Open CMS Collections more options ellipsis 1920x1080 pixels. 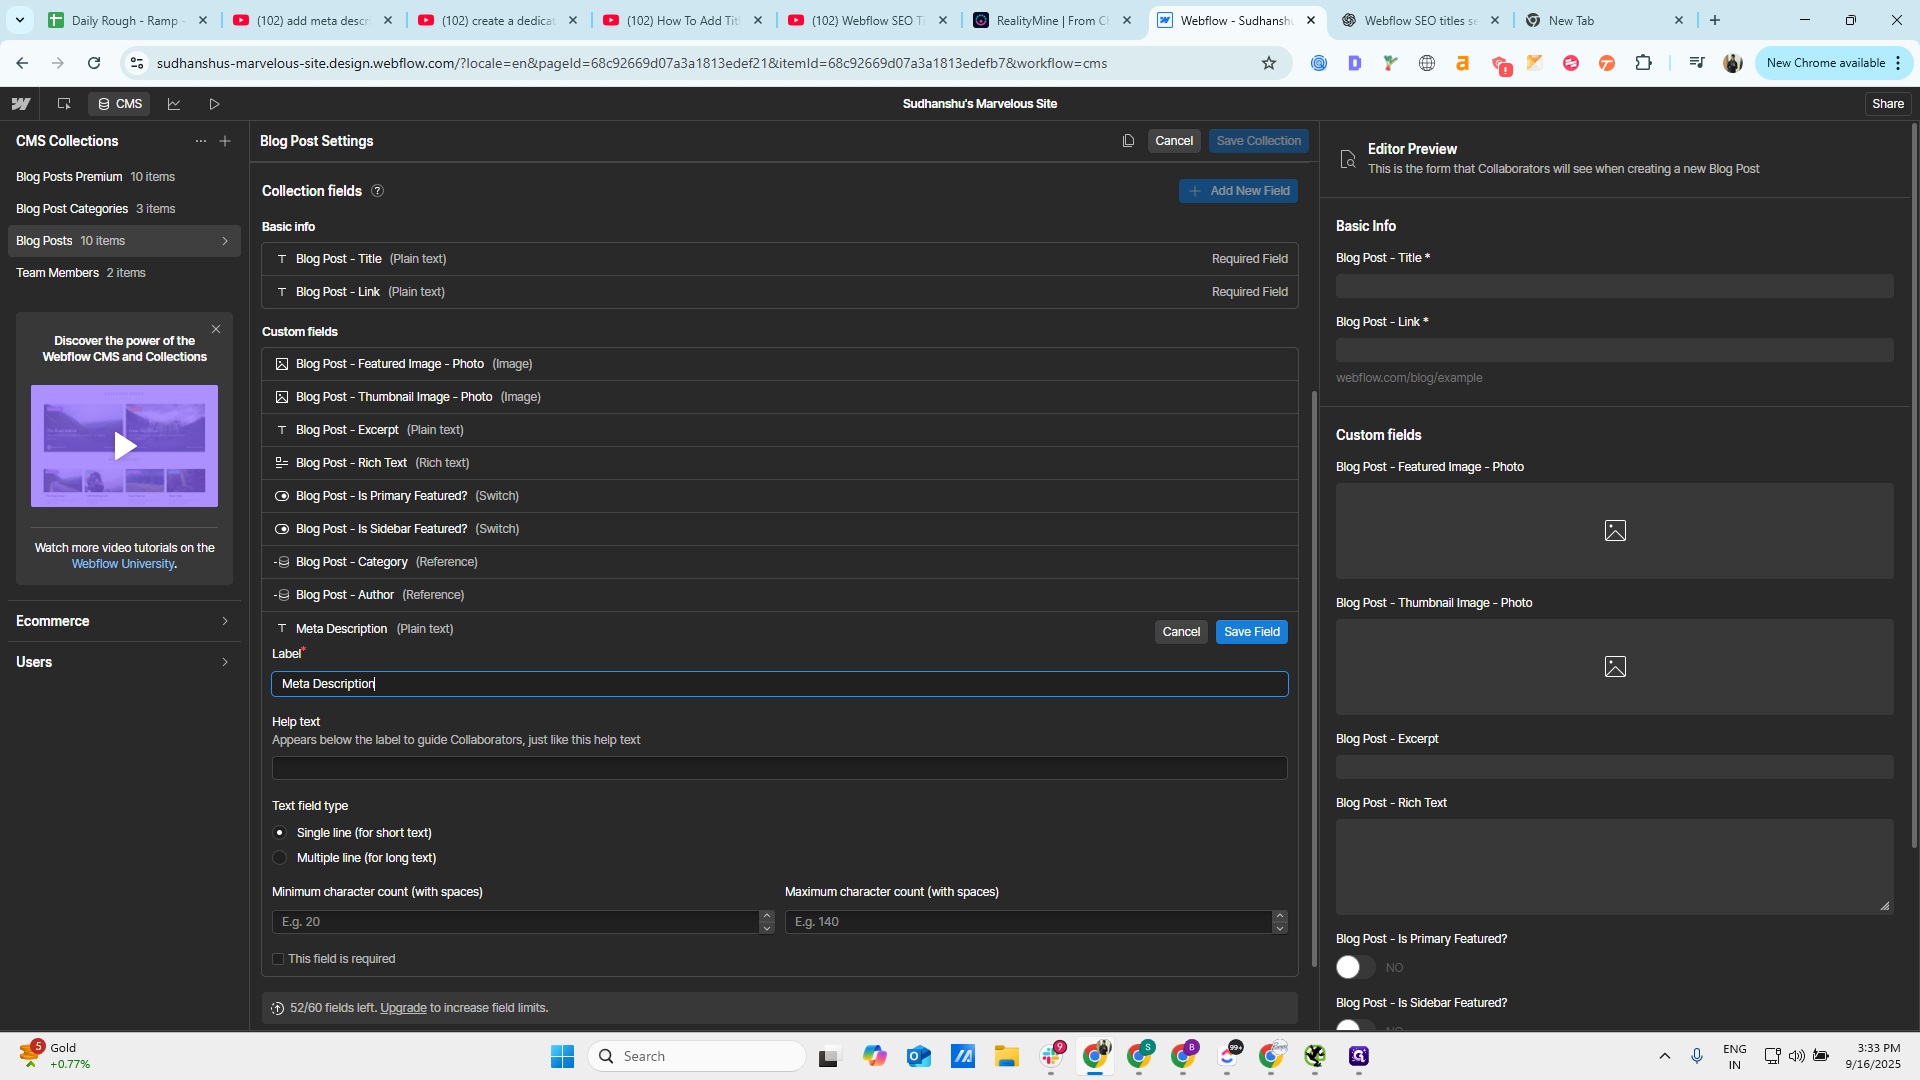coord(201,141)
